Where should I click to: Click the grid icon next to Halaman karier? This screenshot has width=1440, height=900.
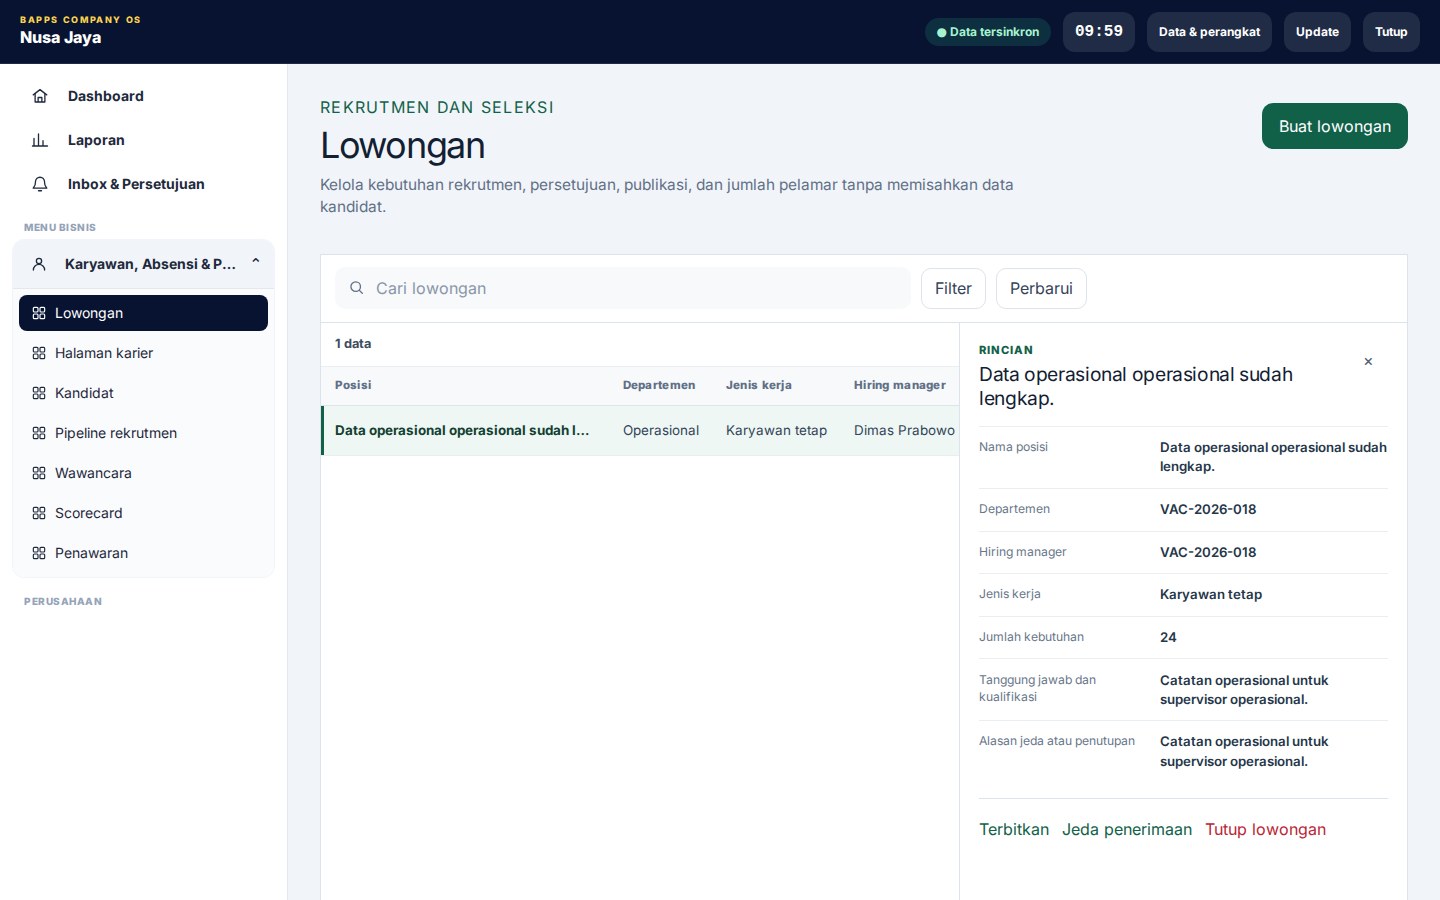[39, 353]
